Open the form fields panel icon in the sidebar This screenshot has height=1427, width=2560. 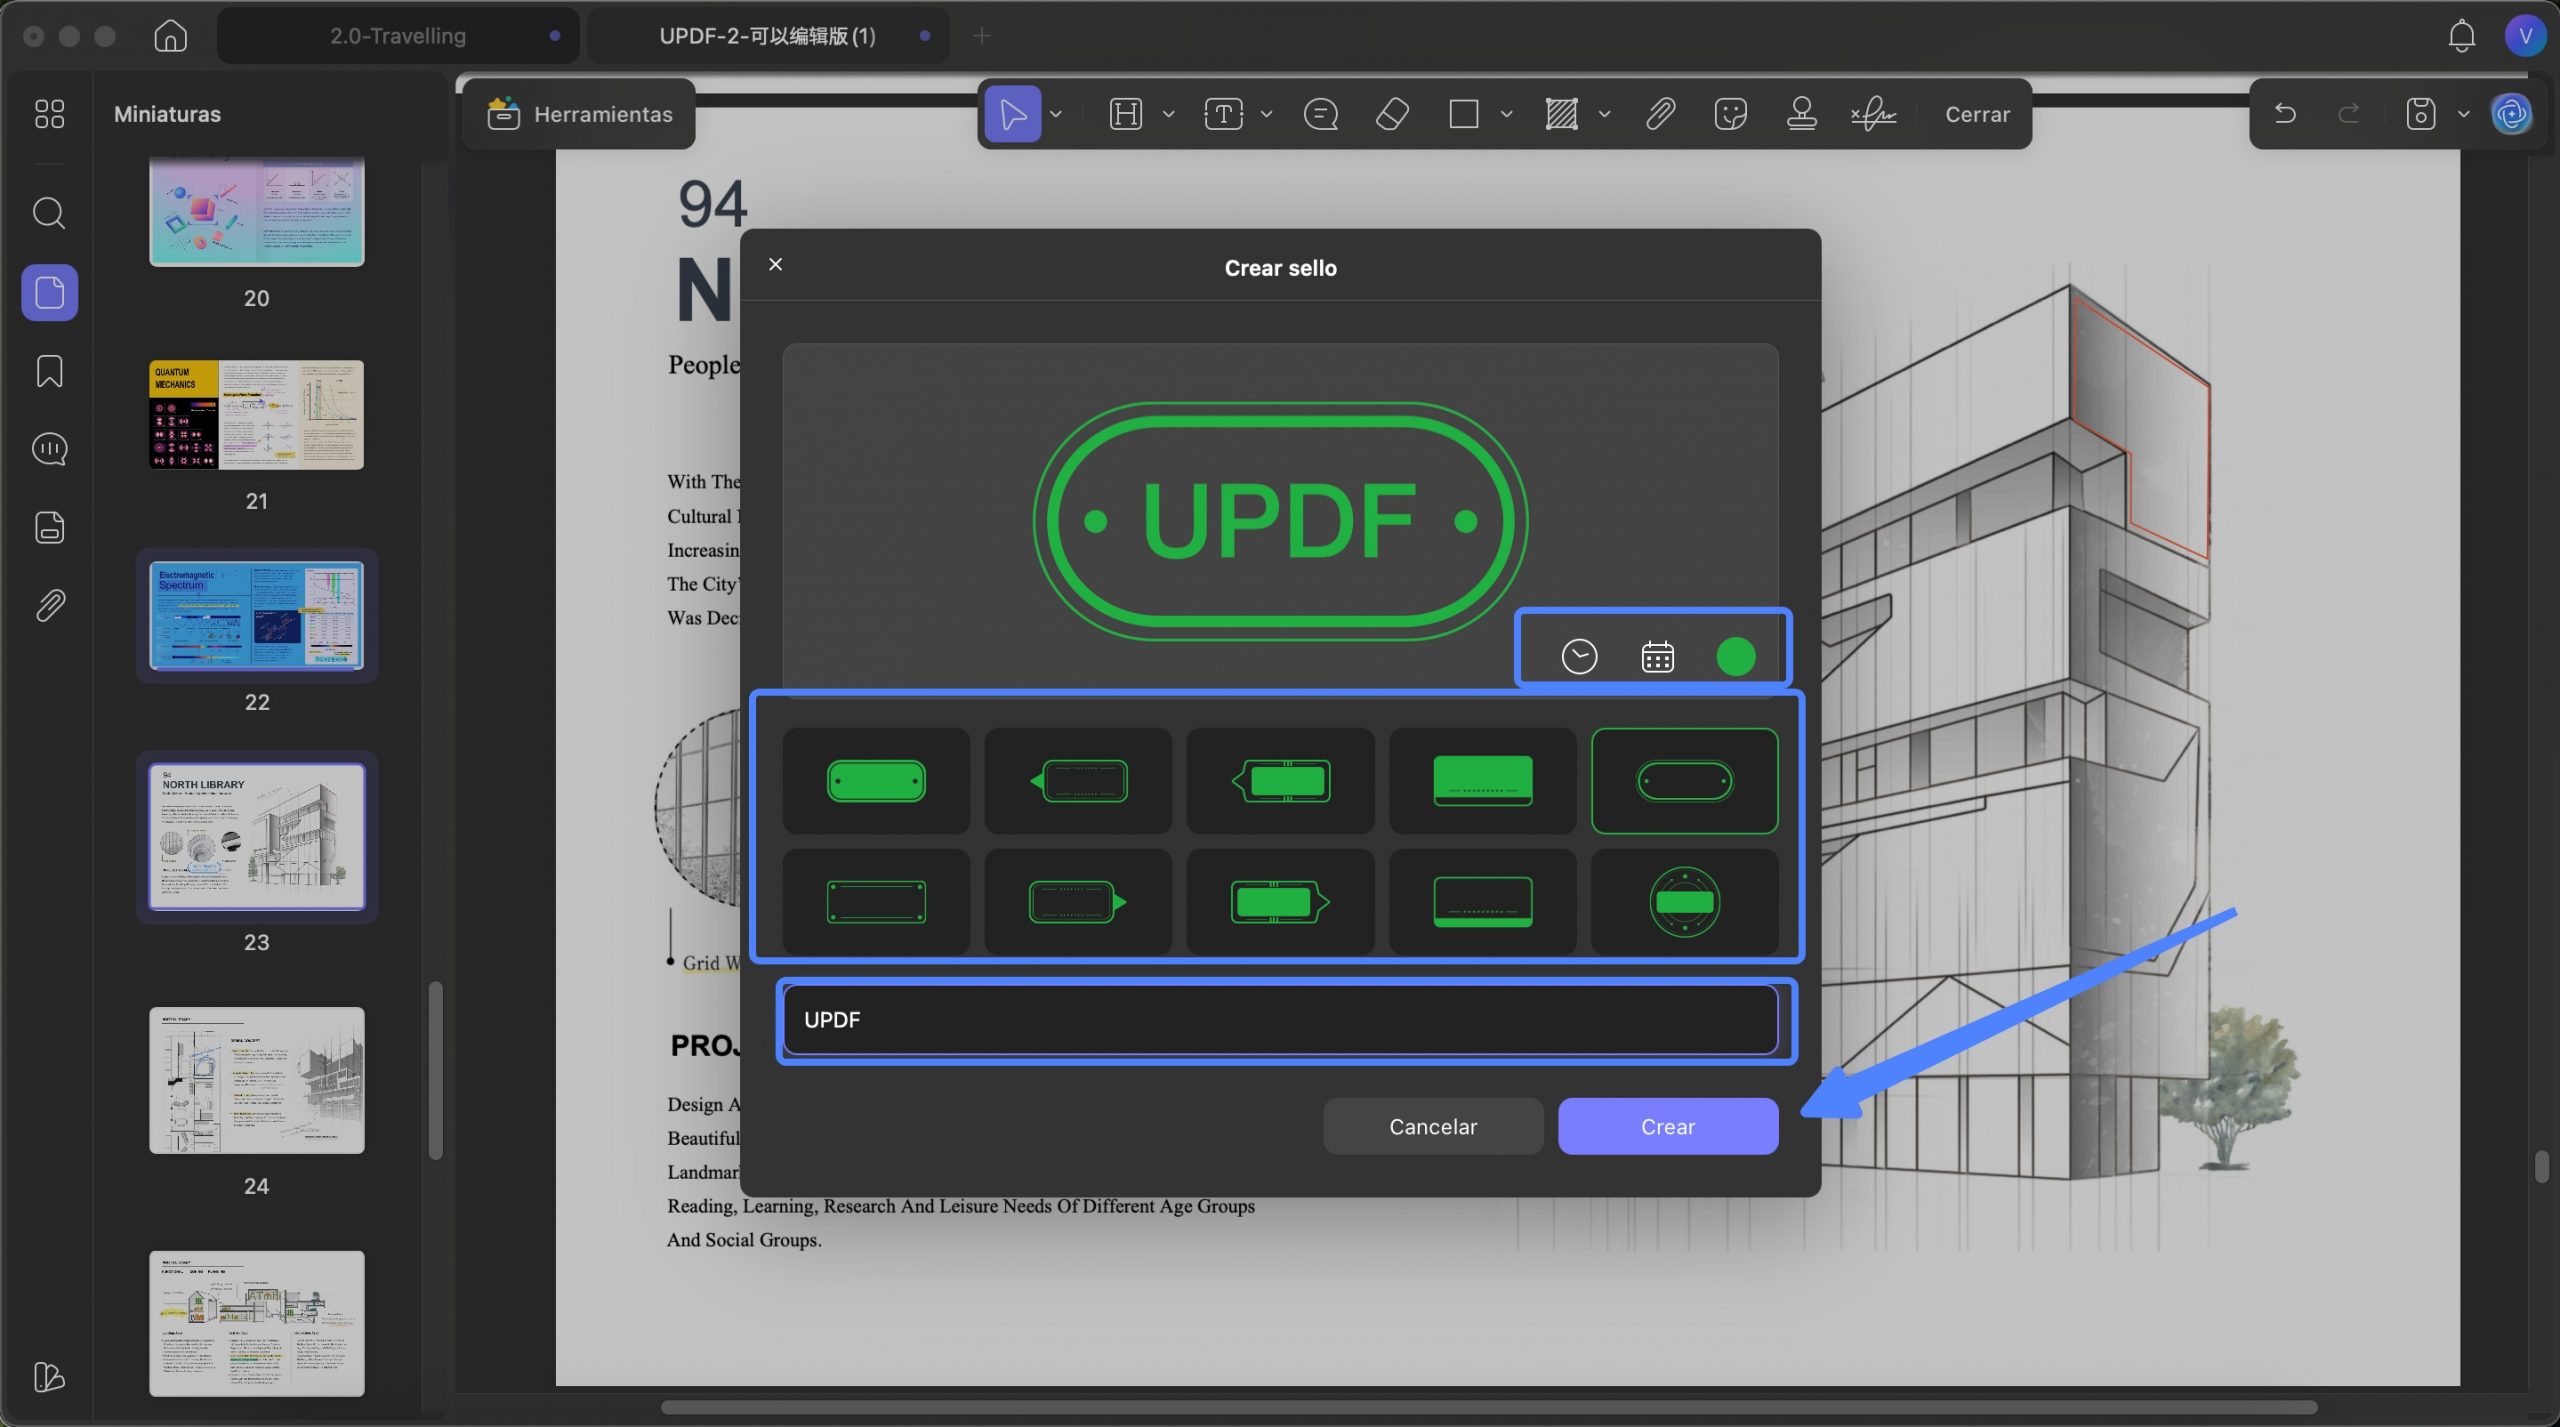pos(49,527)
